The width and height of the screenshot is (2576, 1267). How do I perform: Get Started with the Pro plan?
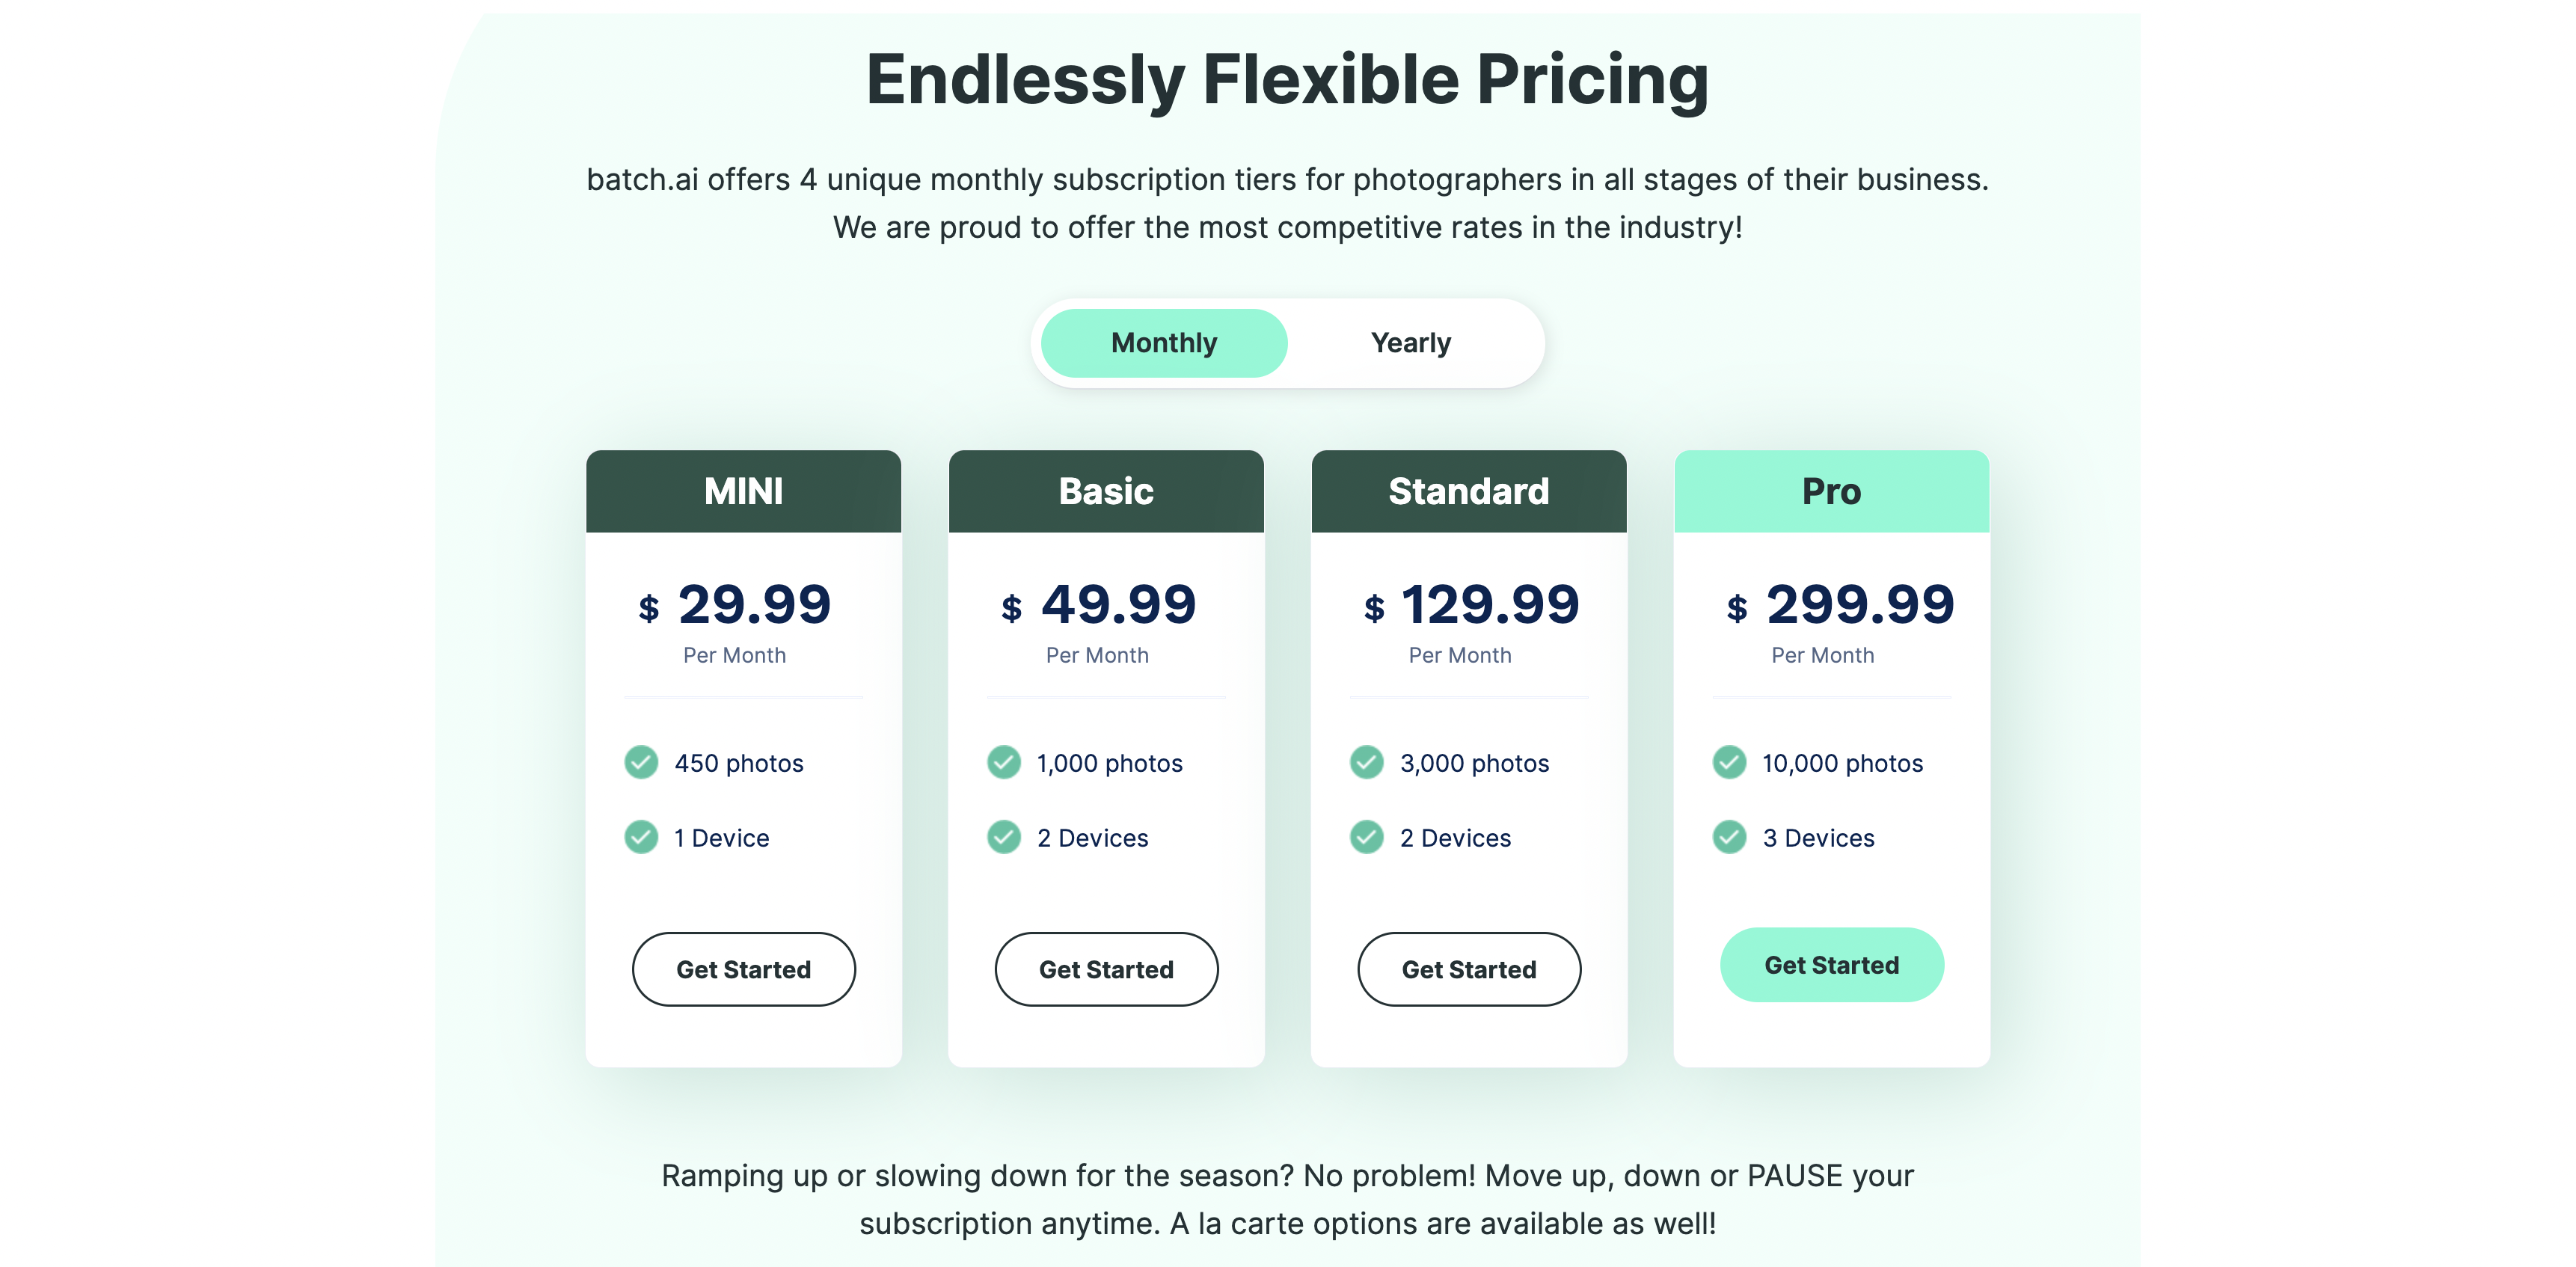[1832, 965]
